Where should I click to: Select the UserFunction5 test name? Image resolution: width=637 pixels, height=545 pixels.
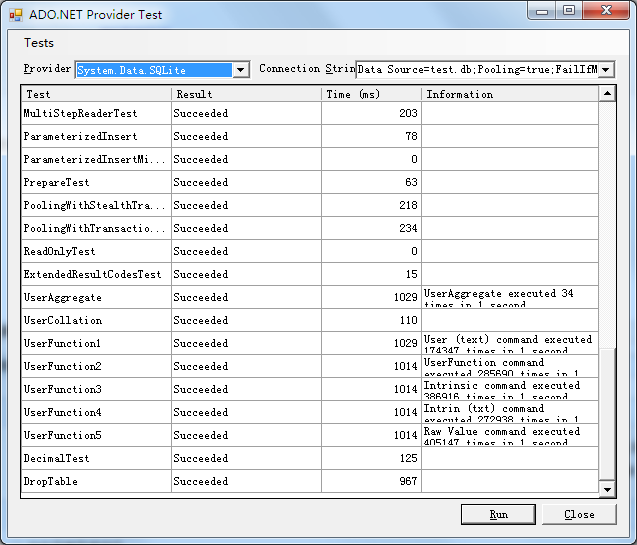pyautogui.click(x=63, y=435)
